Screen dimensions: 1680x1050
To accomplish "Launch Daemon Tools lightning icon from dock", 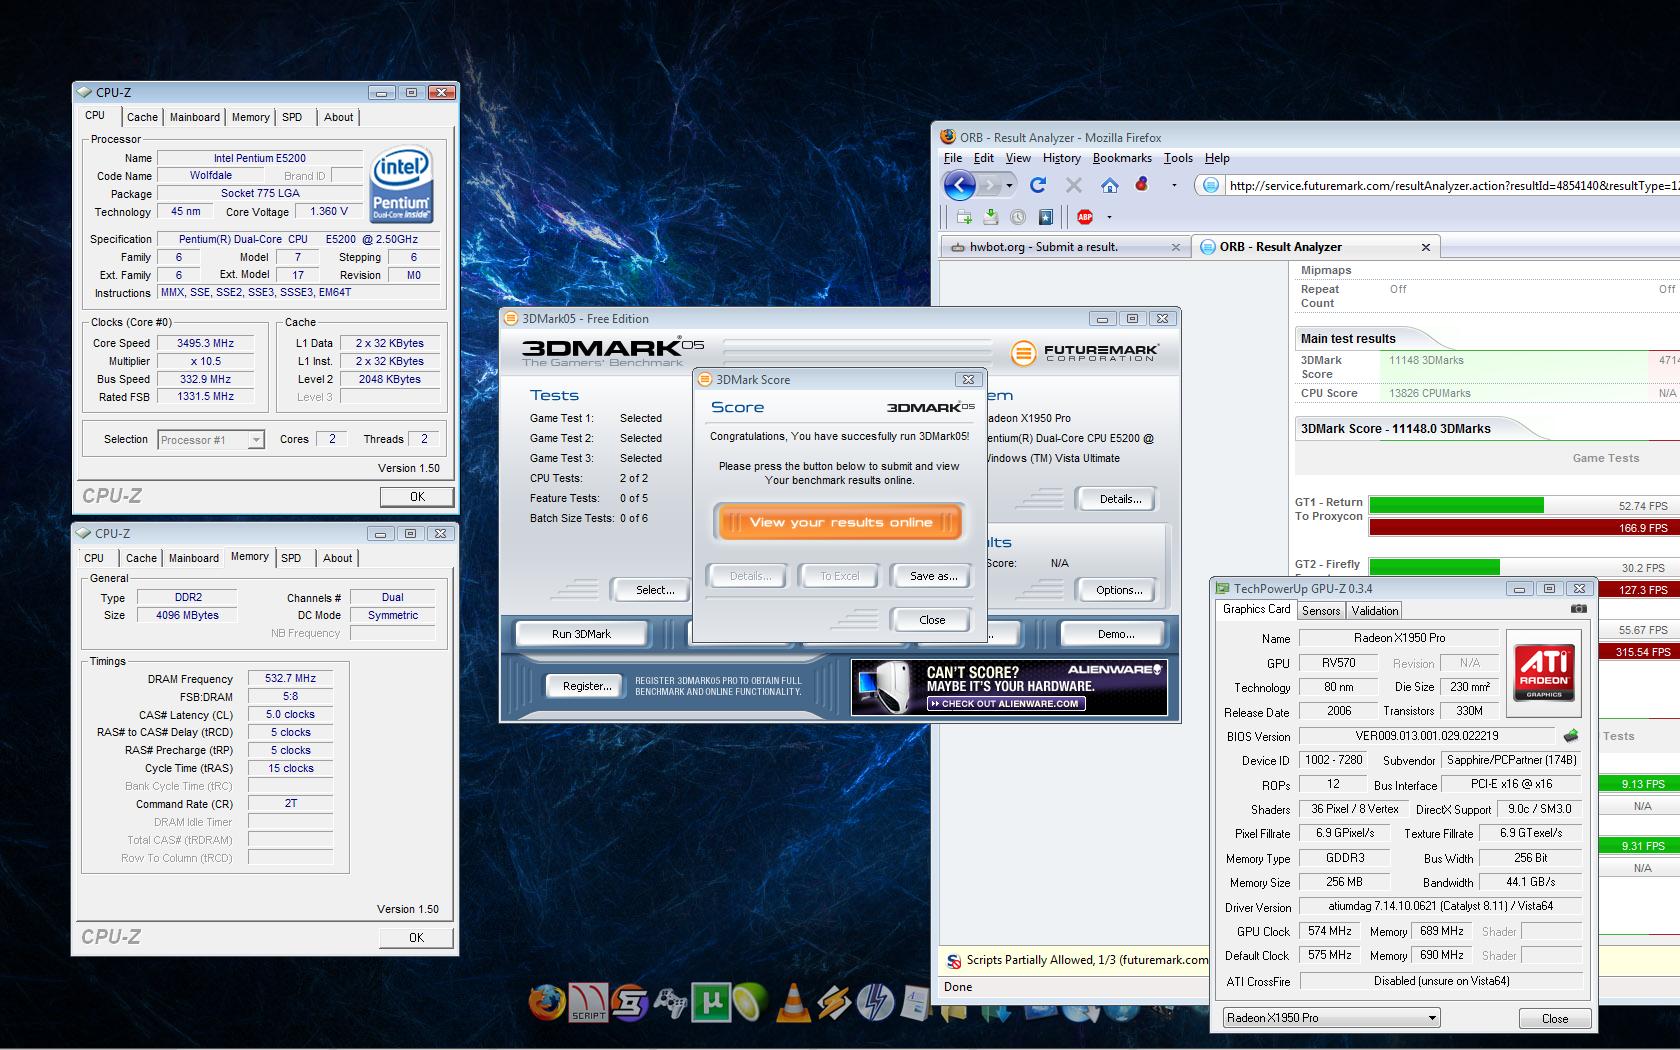I will tap(875, 1003).
